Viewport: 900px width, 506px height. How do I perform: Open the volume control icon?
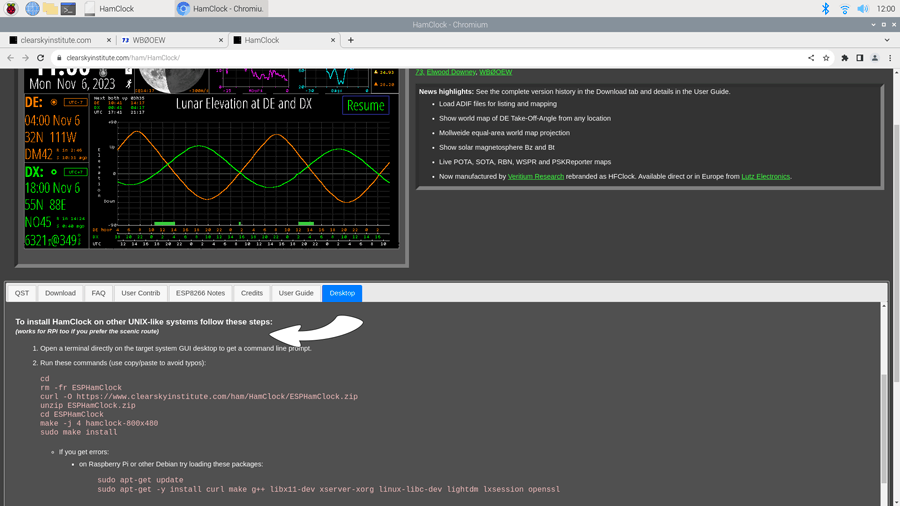click(x=863, y=9)
